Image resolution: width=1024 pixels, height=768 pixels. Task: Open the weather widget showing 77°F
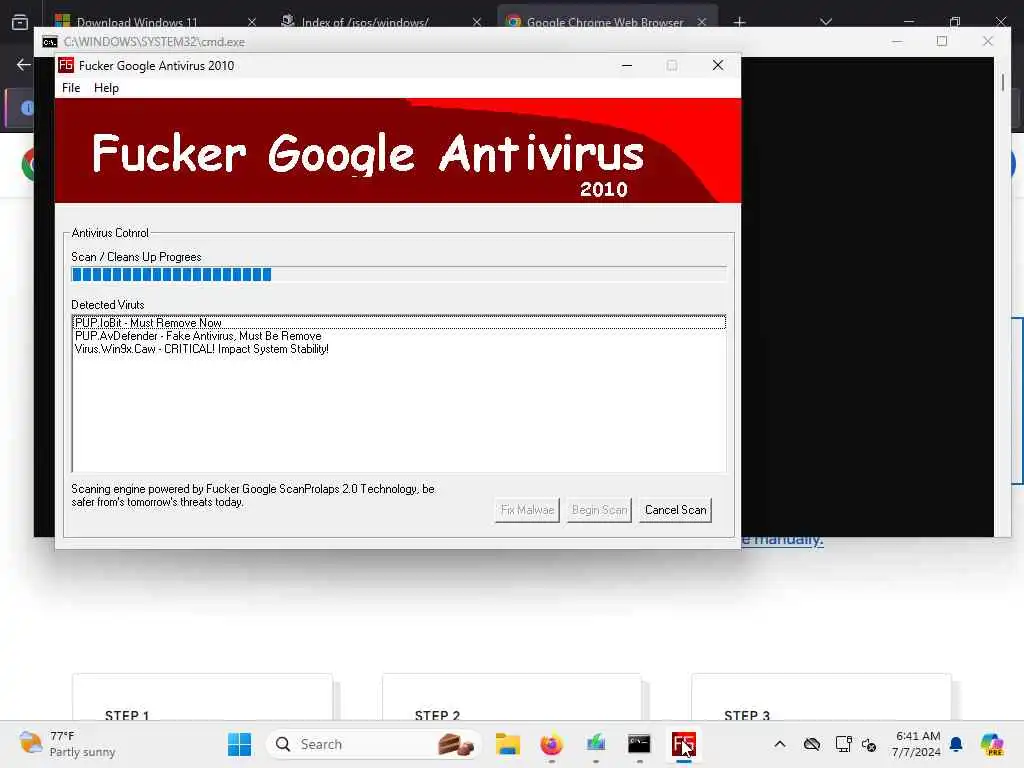coord(67,744)
